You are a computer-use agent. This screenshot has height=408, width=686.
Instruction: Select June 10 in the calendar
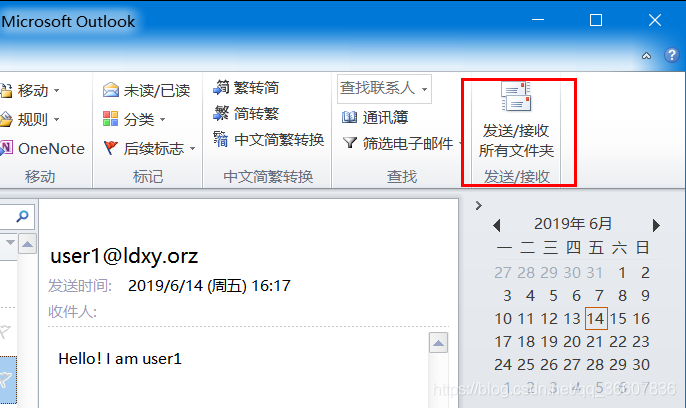503,319
